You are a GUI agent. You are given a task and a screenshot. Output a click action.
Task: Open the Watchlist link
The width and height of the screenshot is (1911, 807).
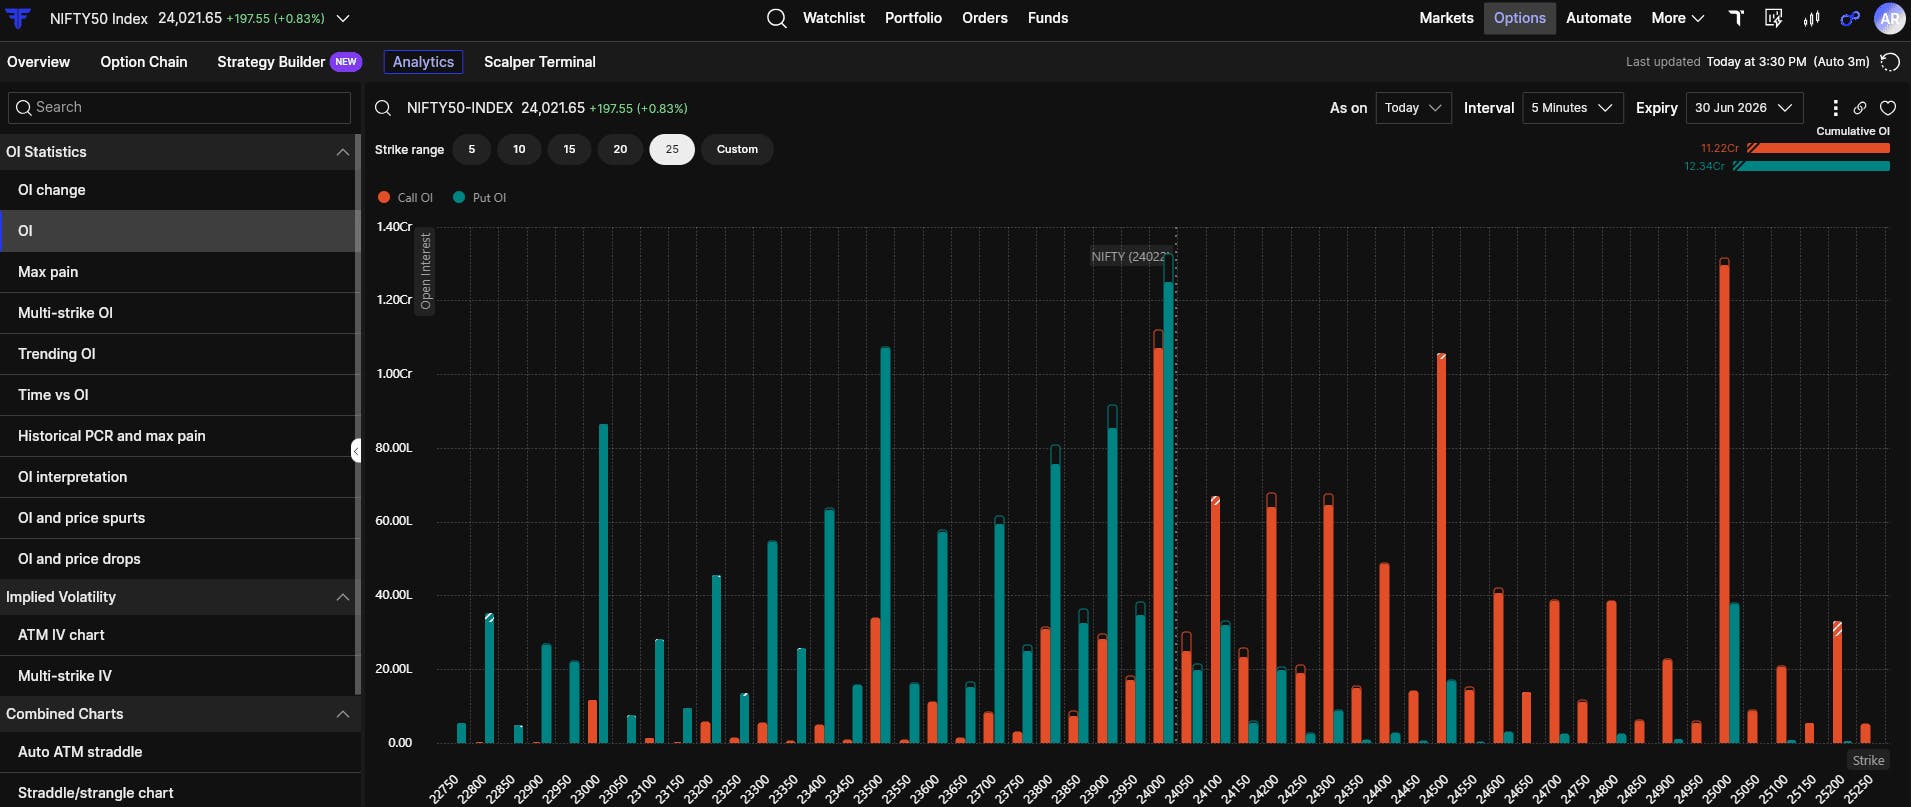pyautogui.click(x=834, y=18)
